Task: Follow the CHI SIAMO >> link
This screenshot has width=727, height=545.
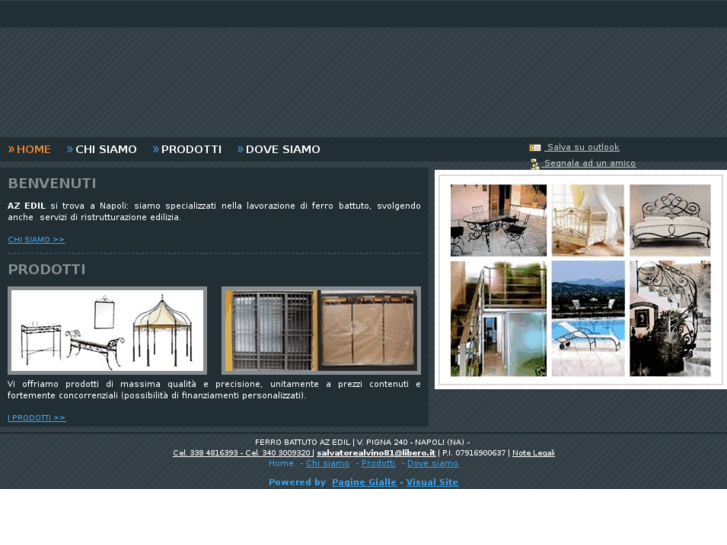Action: 36,239
